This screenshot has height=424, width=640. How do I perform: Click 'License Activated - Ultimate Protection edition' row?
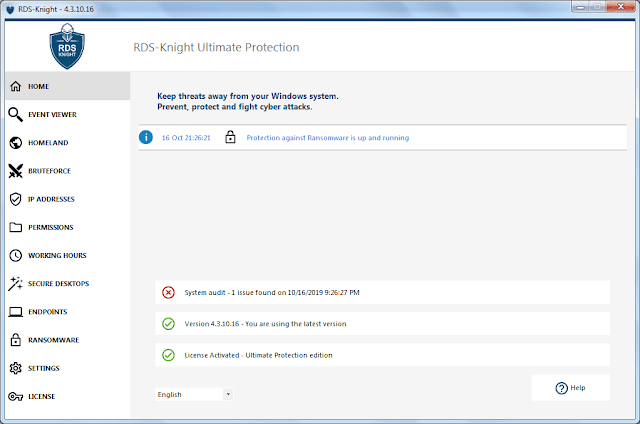(x=382, y=355)
